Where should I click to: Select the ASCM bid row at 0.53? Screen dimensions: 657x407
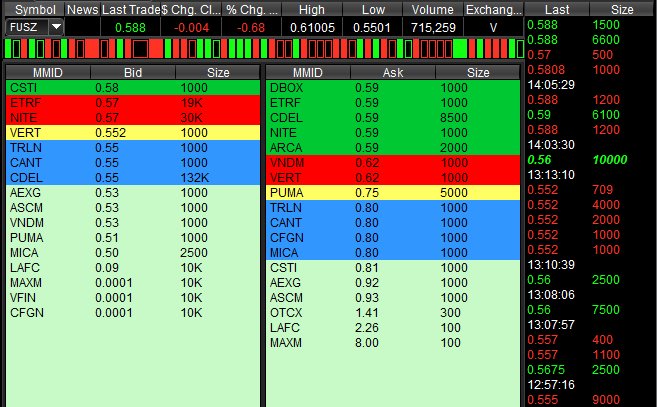click(133, 208)
